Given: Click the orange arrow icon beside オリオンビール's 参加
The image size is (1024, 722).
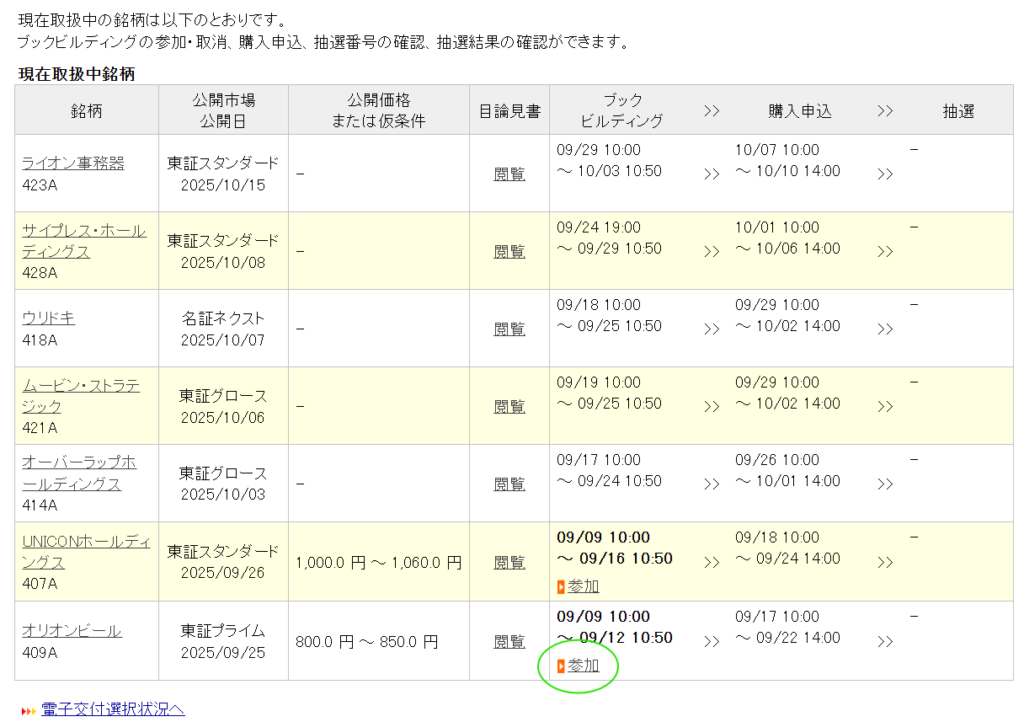Looking at the screenshot, I should [561, 666].
